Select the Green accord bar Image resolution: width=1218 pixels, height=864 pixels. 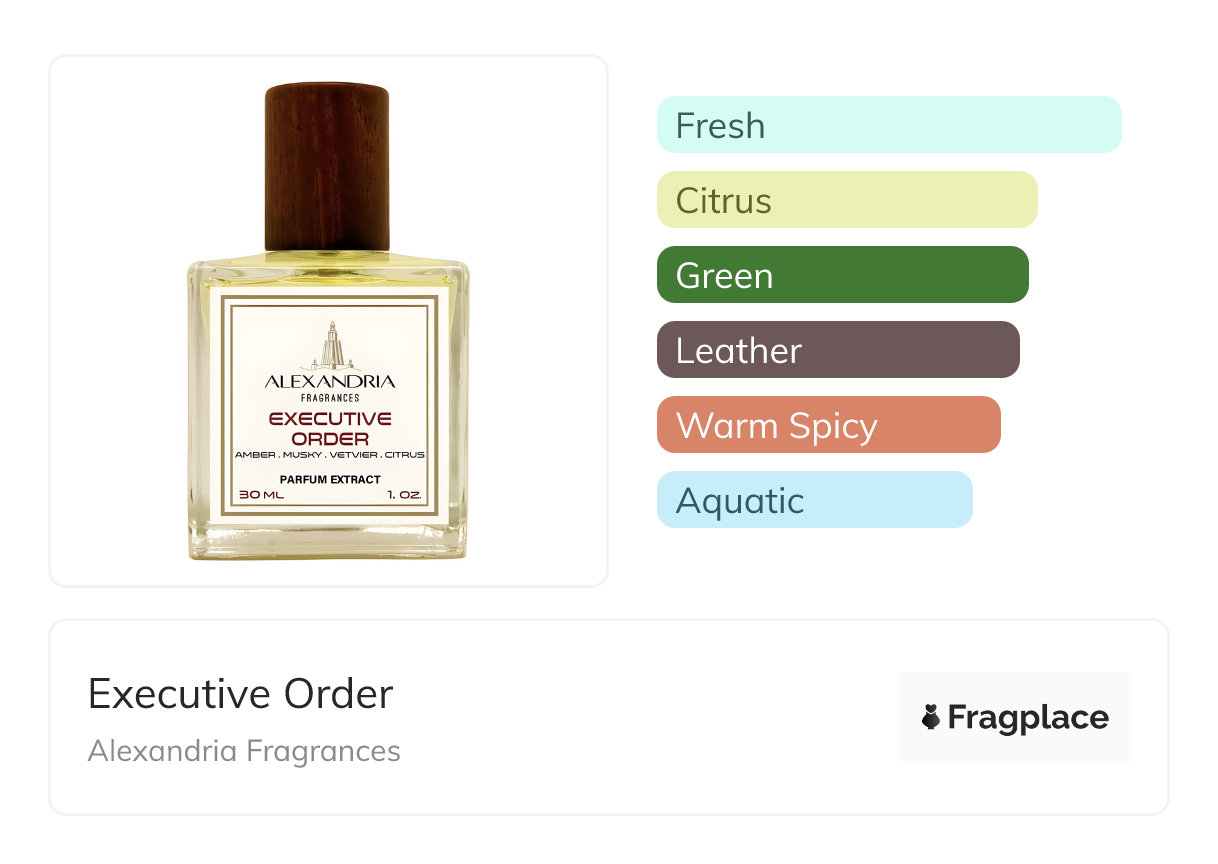pos(843,275)
